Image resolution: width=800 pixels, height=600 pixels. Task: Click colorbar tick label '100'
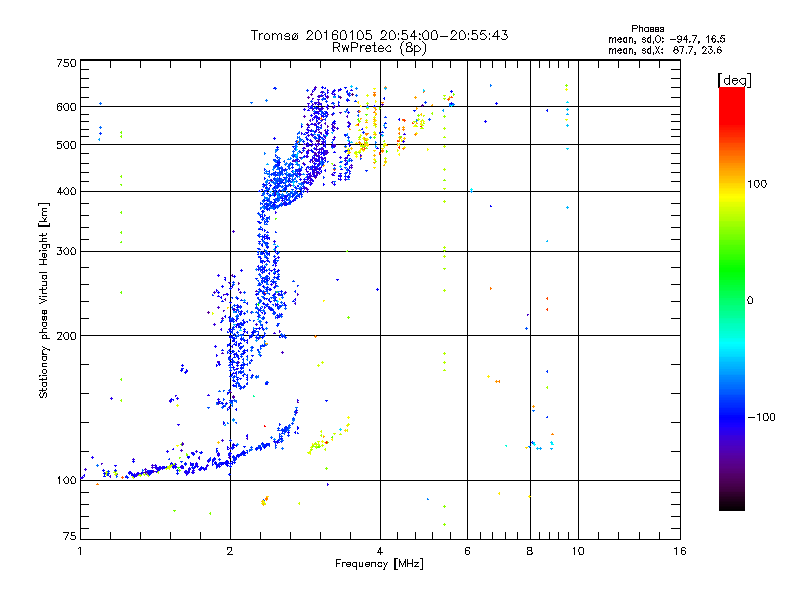(x=757, y=184)
